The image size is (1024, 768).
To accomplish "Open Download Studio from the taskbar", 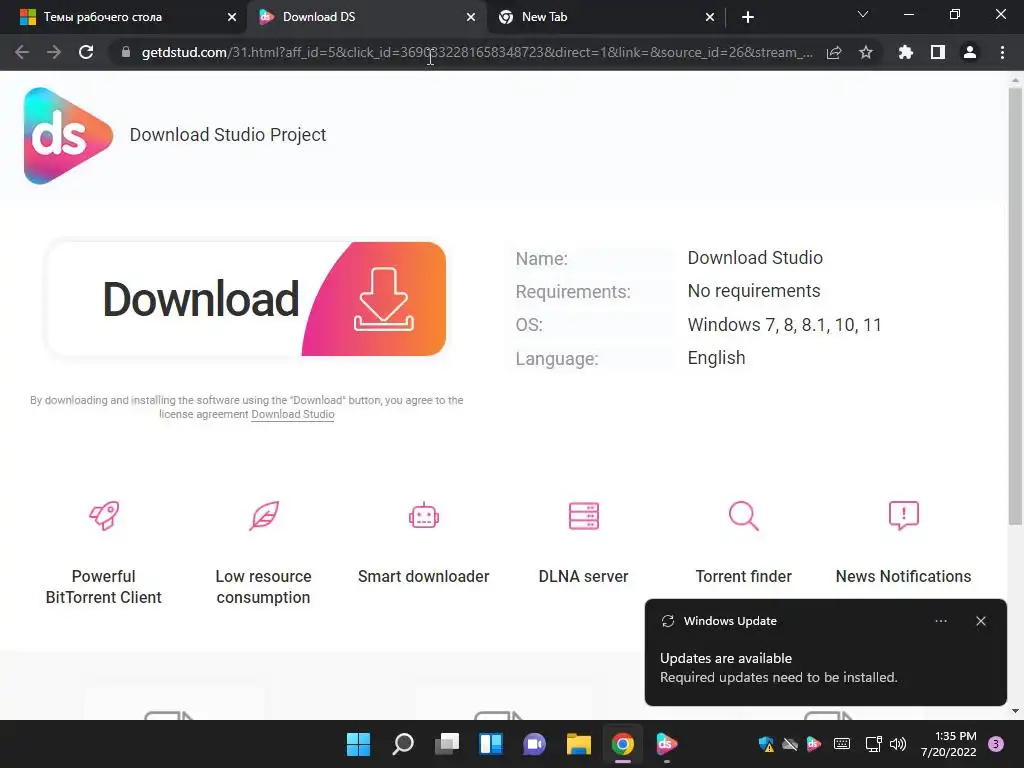I will [667, 744].
